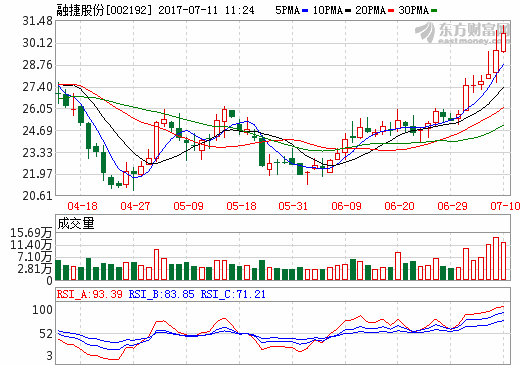
Task: Click the 30PMA legend label
Action: pos(413,10)
